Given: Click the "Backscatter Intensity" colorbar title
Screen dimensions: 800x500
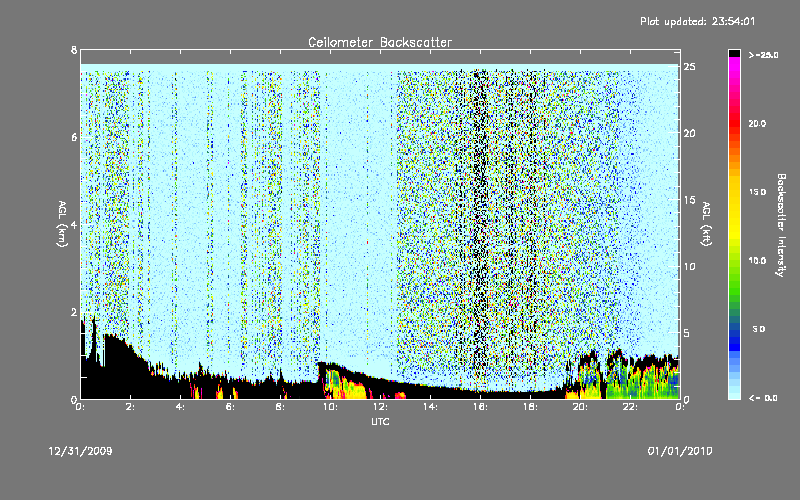Looking at the screenshot, I should coord(780,225).
